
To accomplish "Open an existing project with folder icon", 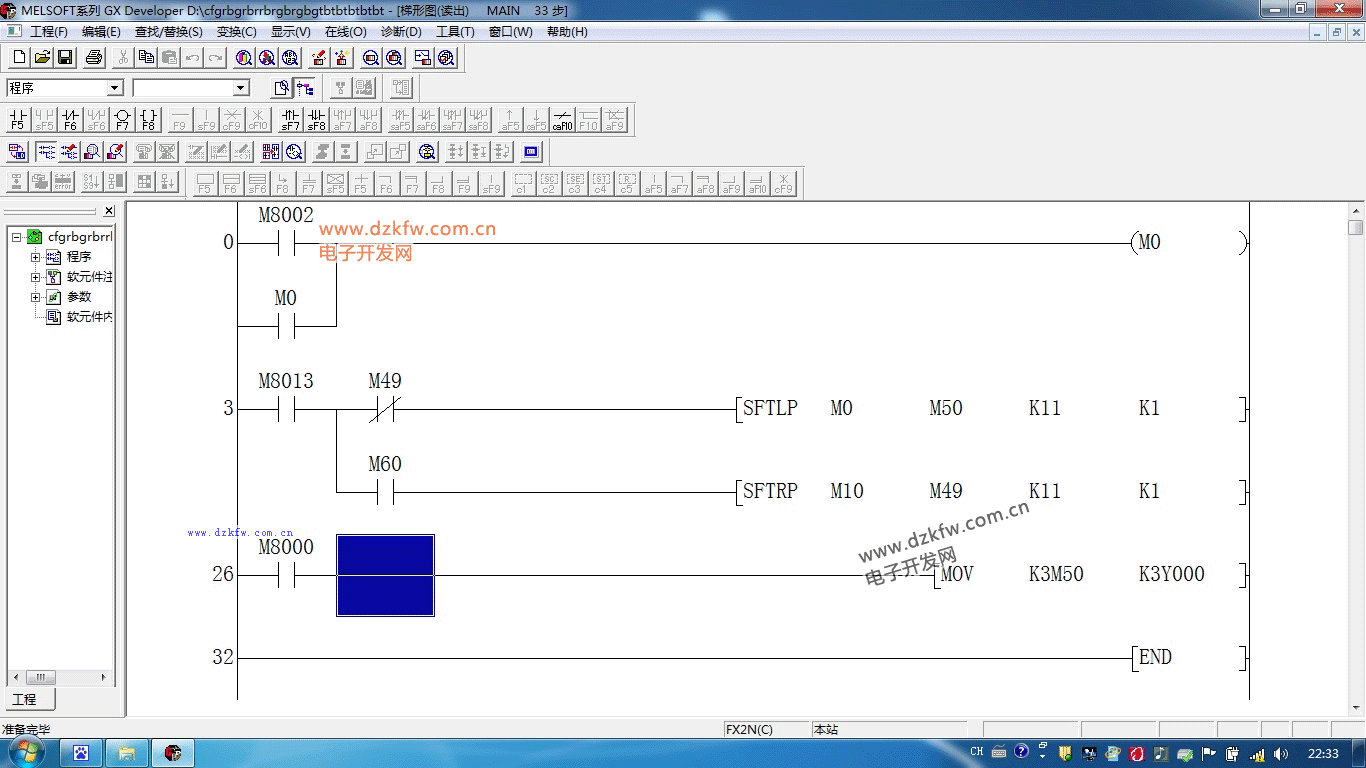I will coord(42,58).
